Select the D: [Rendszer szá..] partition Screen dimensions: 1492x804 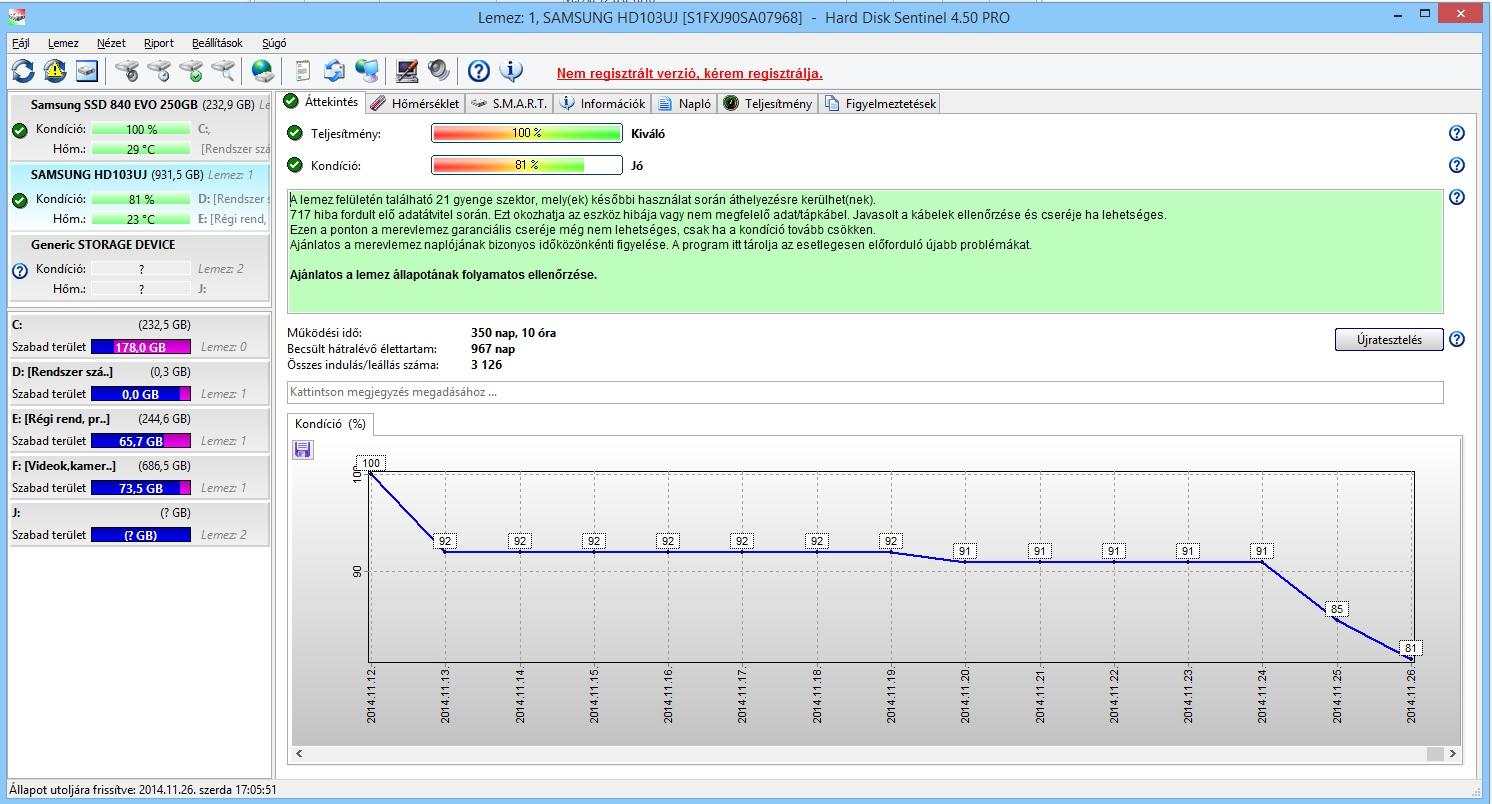(139, 383)
